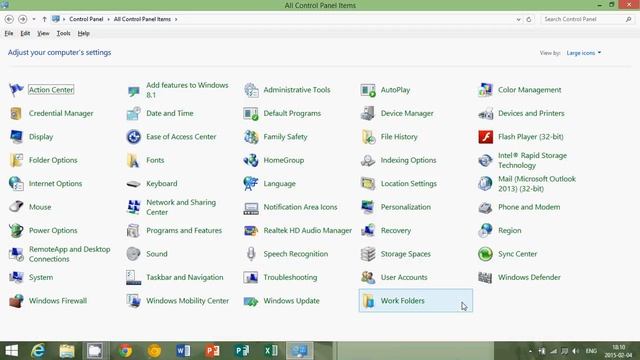Show hidden tray icons arrow

click(x=530, y=351)
